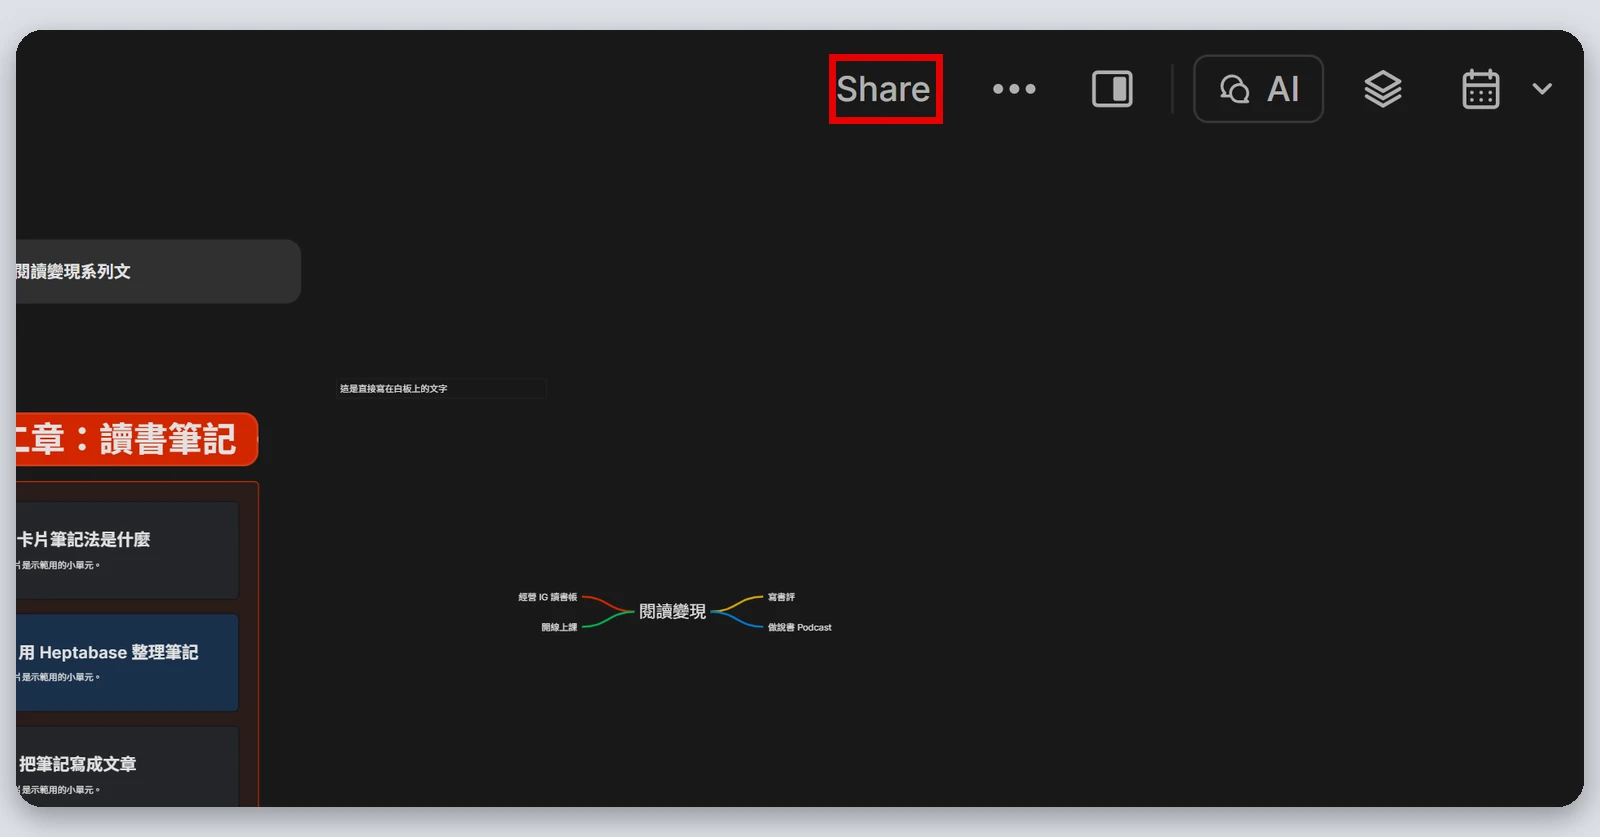This screenshot has width=1600, height=837.
Task: Open the calendar journal icon
Action: coord(1480,89)
